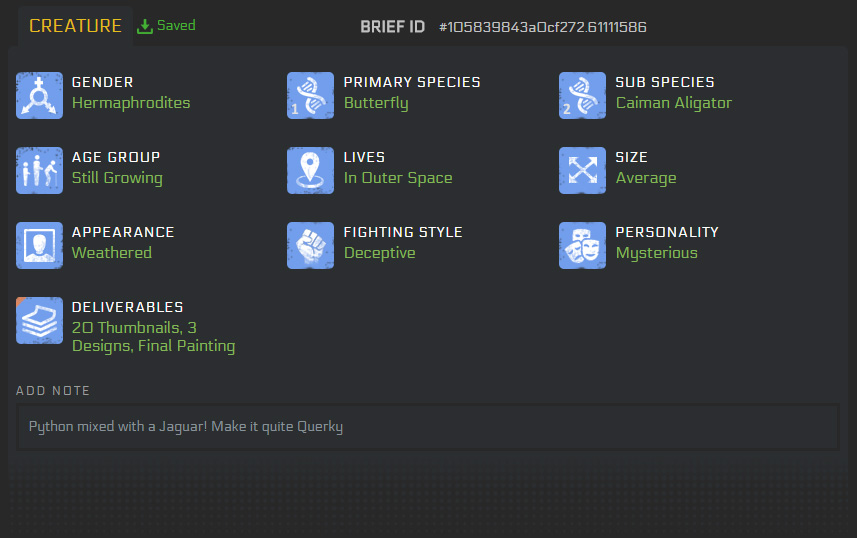Image resolution: width=857 pixels, height=538 pixels.
Task: Click the Saved download icon
Action: coord(144,26)
